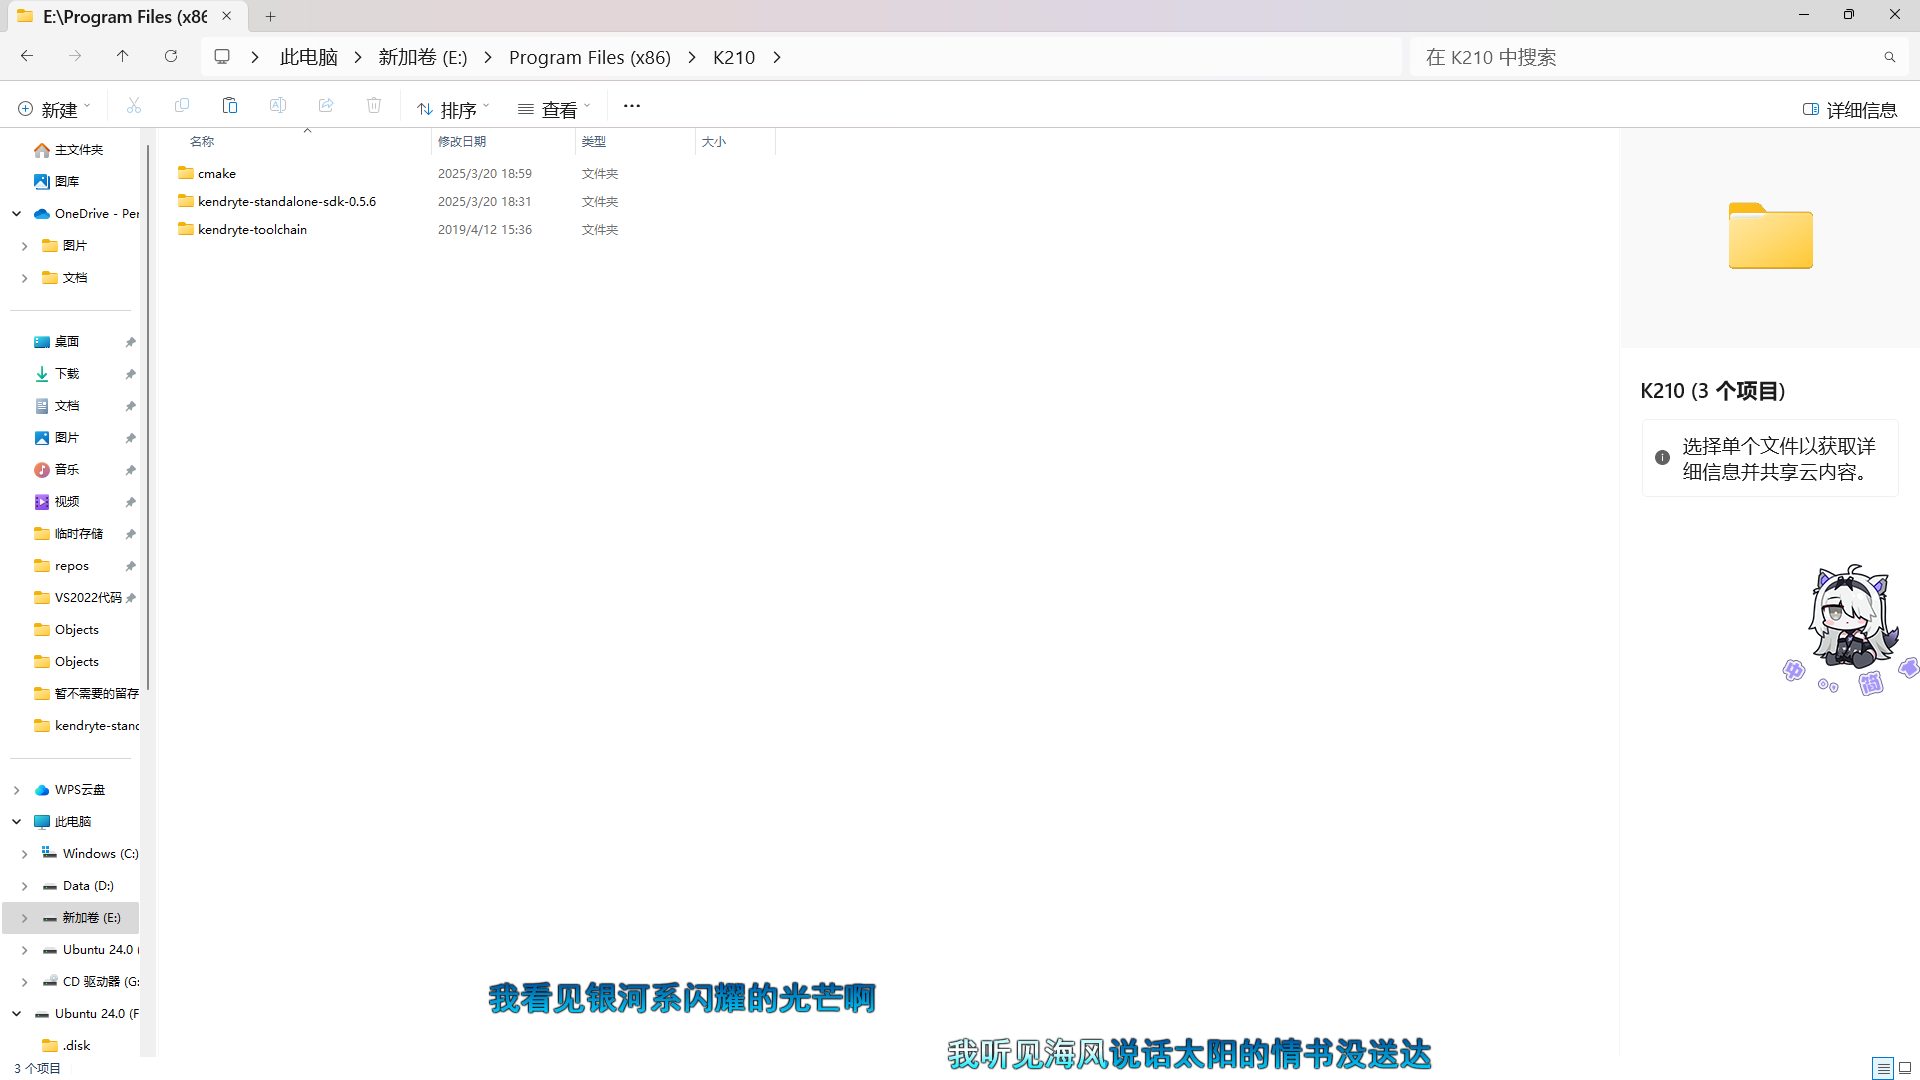Click the Refresh icon in navigation bar
1920x1080 pixels.
(x=171, y=57)
